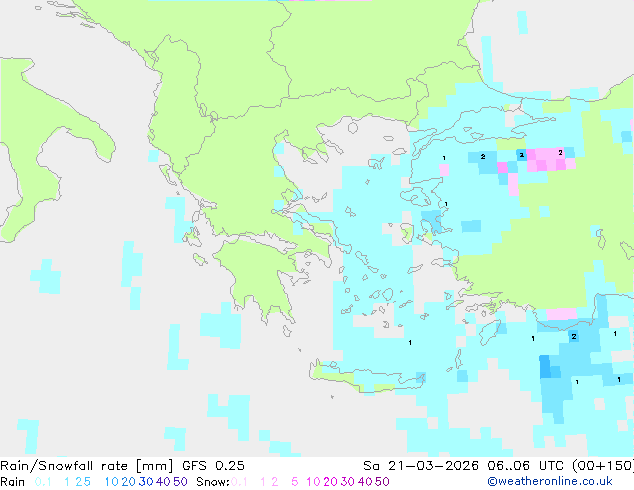Screen dimensions: 634x490
Task: Pick the Rain legend 30 value
Action: click(x=146, y=482)
